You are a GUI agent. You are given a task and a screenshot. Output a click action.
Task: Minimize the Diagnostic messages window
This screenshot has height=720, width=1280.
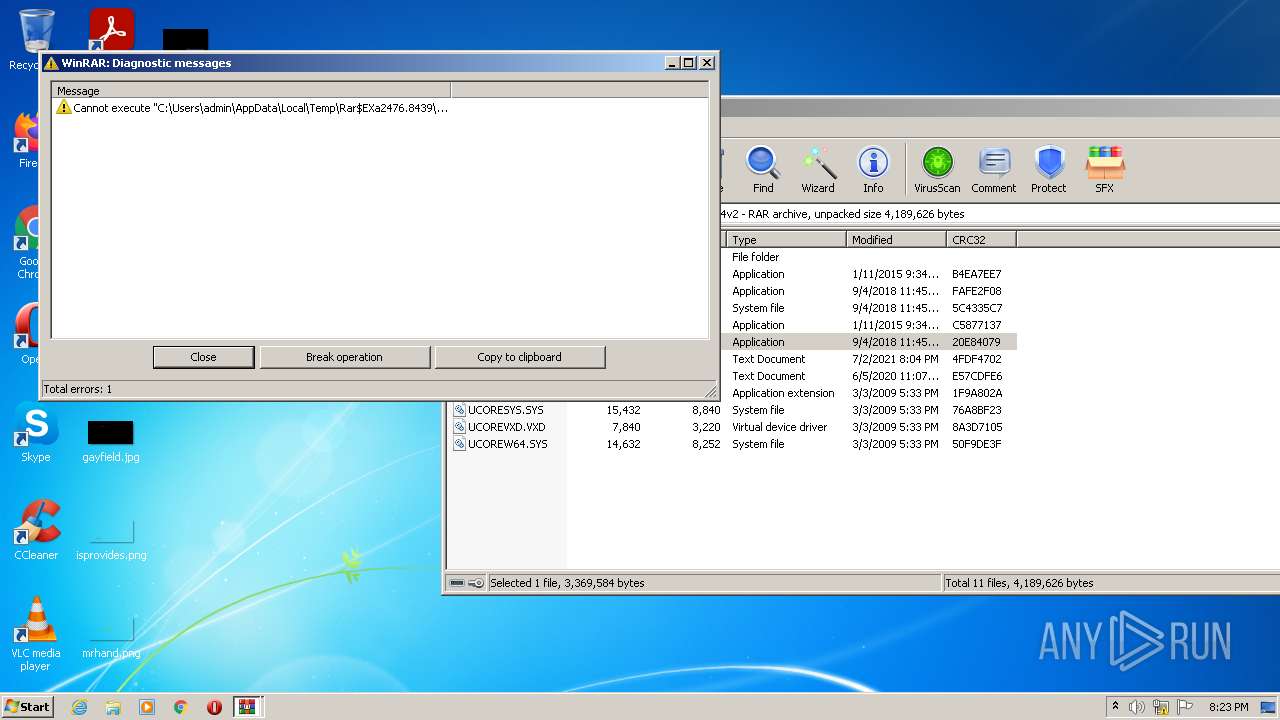point(672,63)
